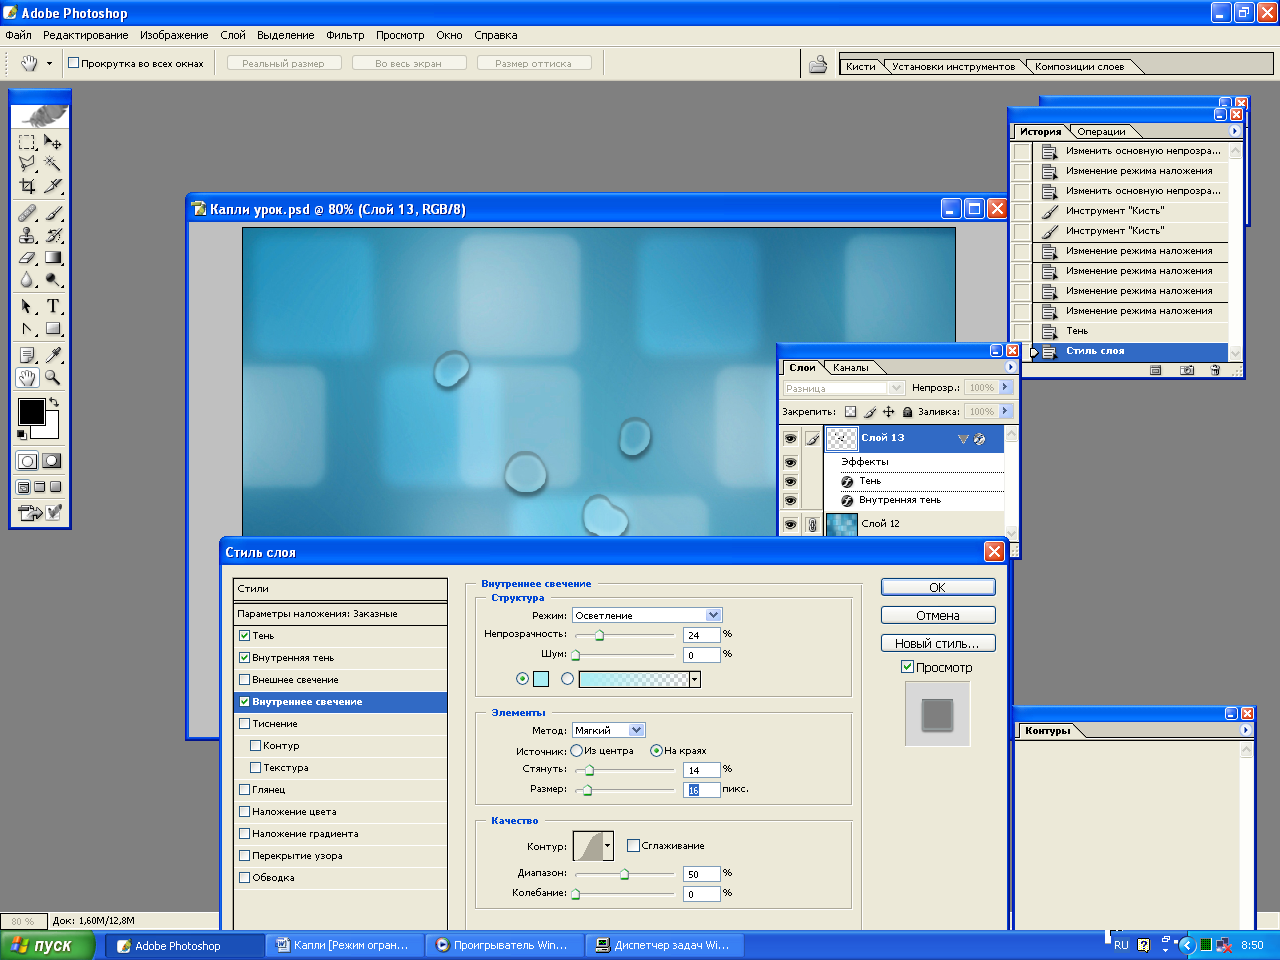Select the Magic Wand tool
Image resolution: width=1280 pixels, height=960 pixels.
(53, 164)
